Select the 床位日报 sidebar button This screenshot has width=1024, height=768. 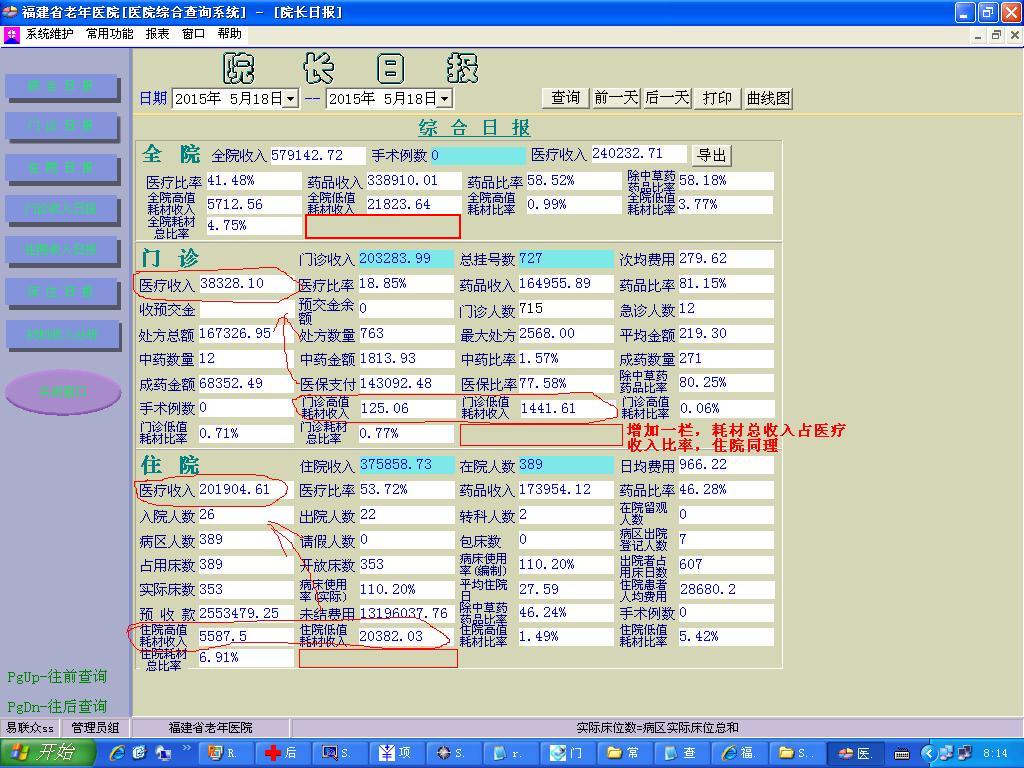click(61, 292)
